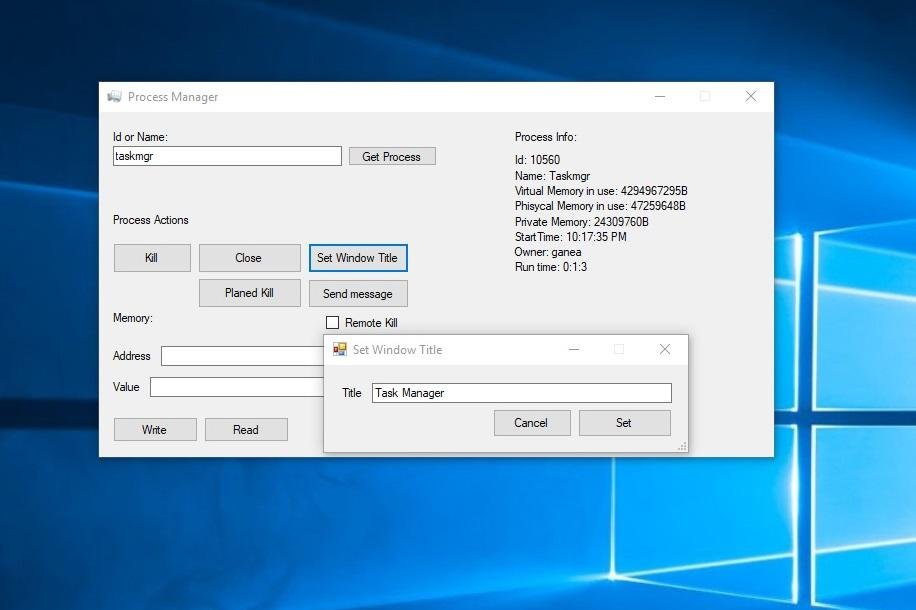Viewport: 916px width, 610px height.
Task: Click the 'Owner: ganea' text
Action: pos(547,252)
